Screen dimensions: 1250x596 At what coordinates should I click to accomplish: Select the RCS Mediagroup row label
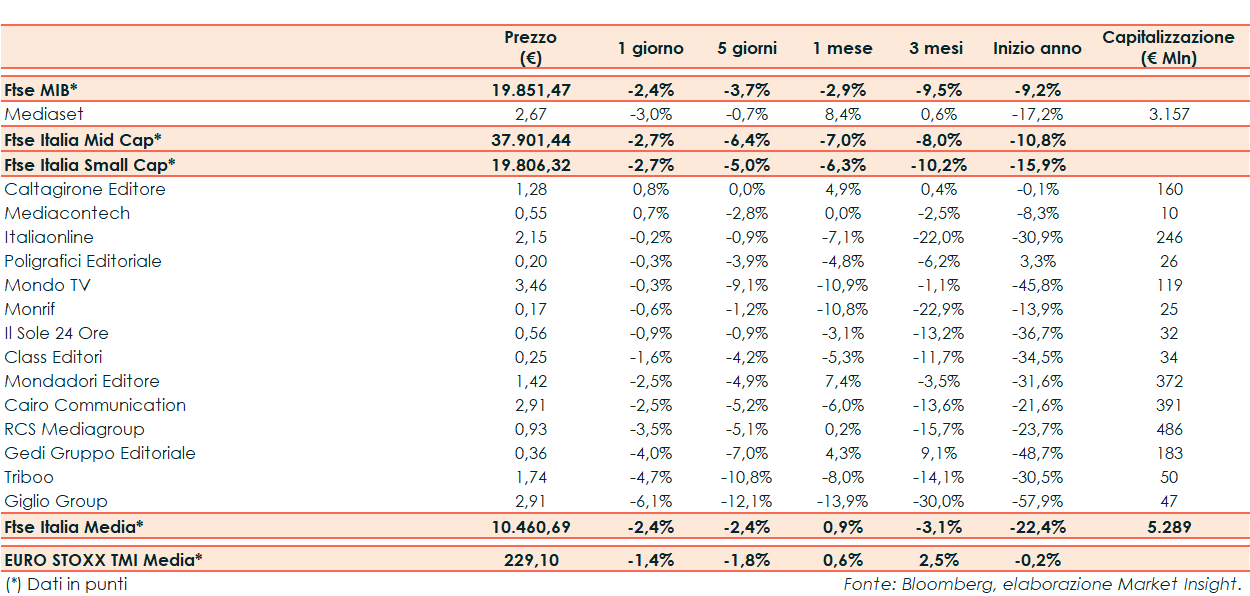click(74, 429)
